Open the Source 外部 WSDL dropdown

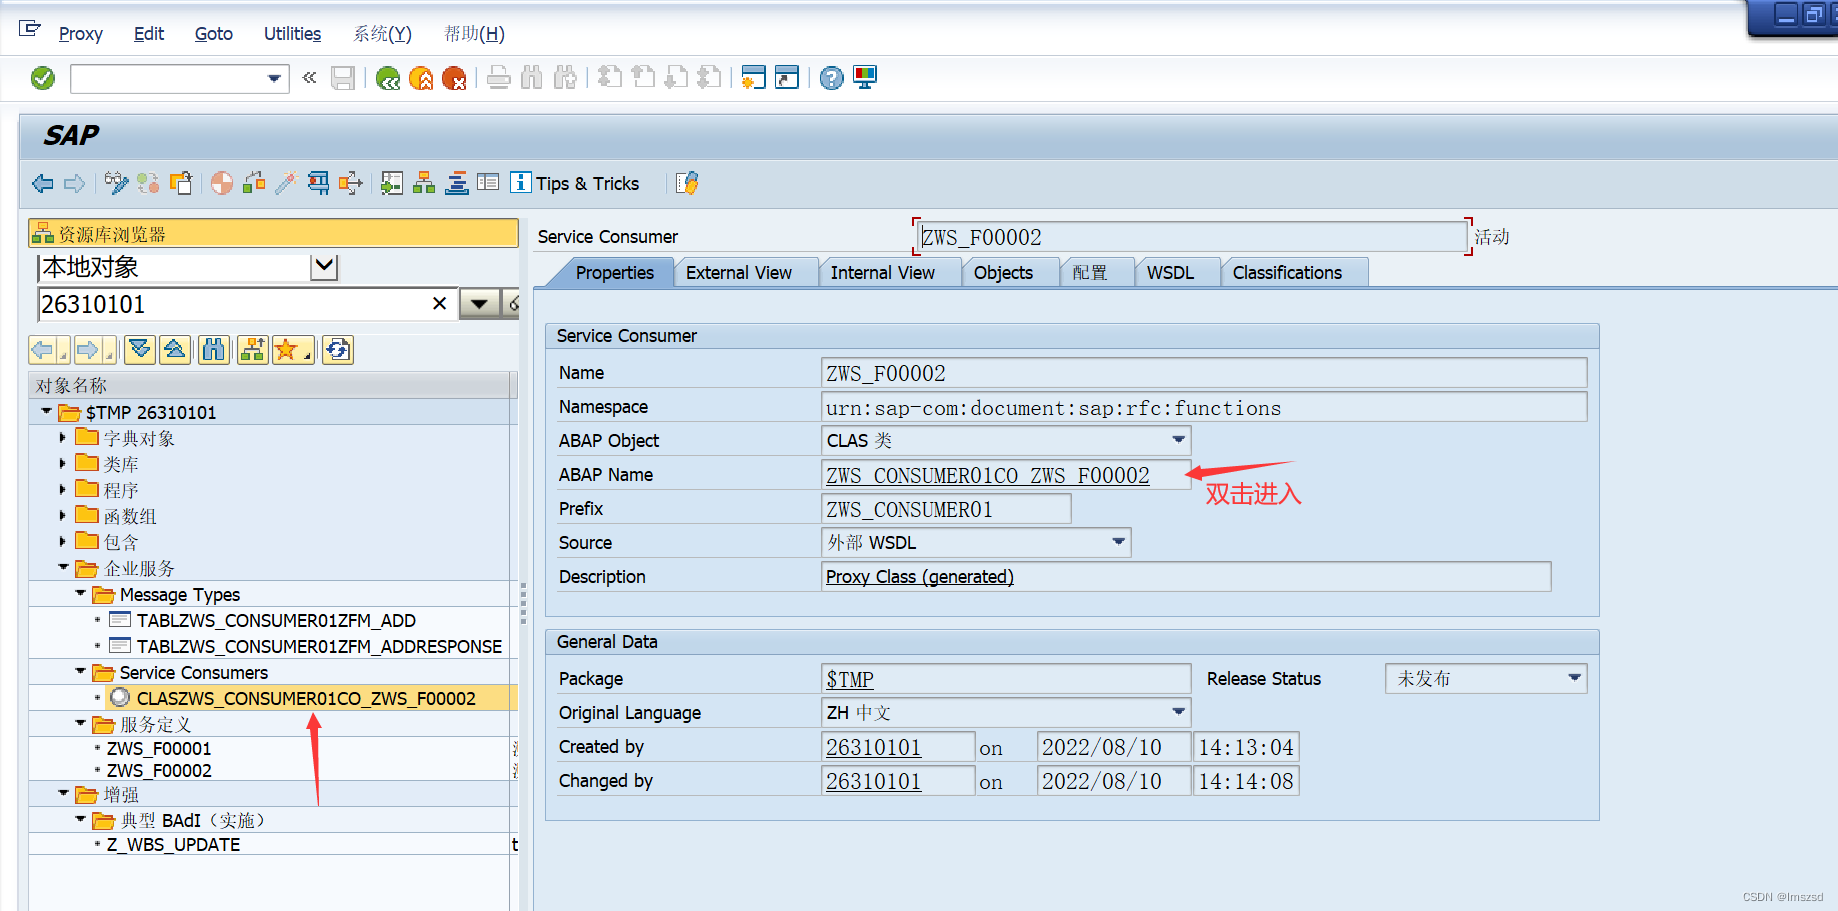tap(1118, 542)
